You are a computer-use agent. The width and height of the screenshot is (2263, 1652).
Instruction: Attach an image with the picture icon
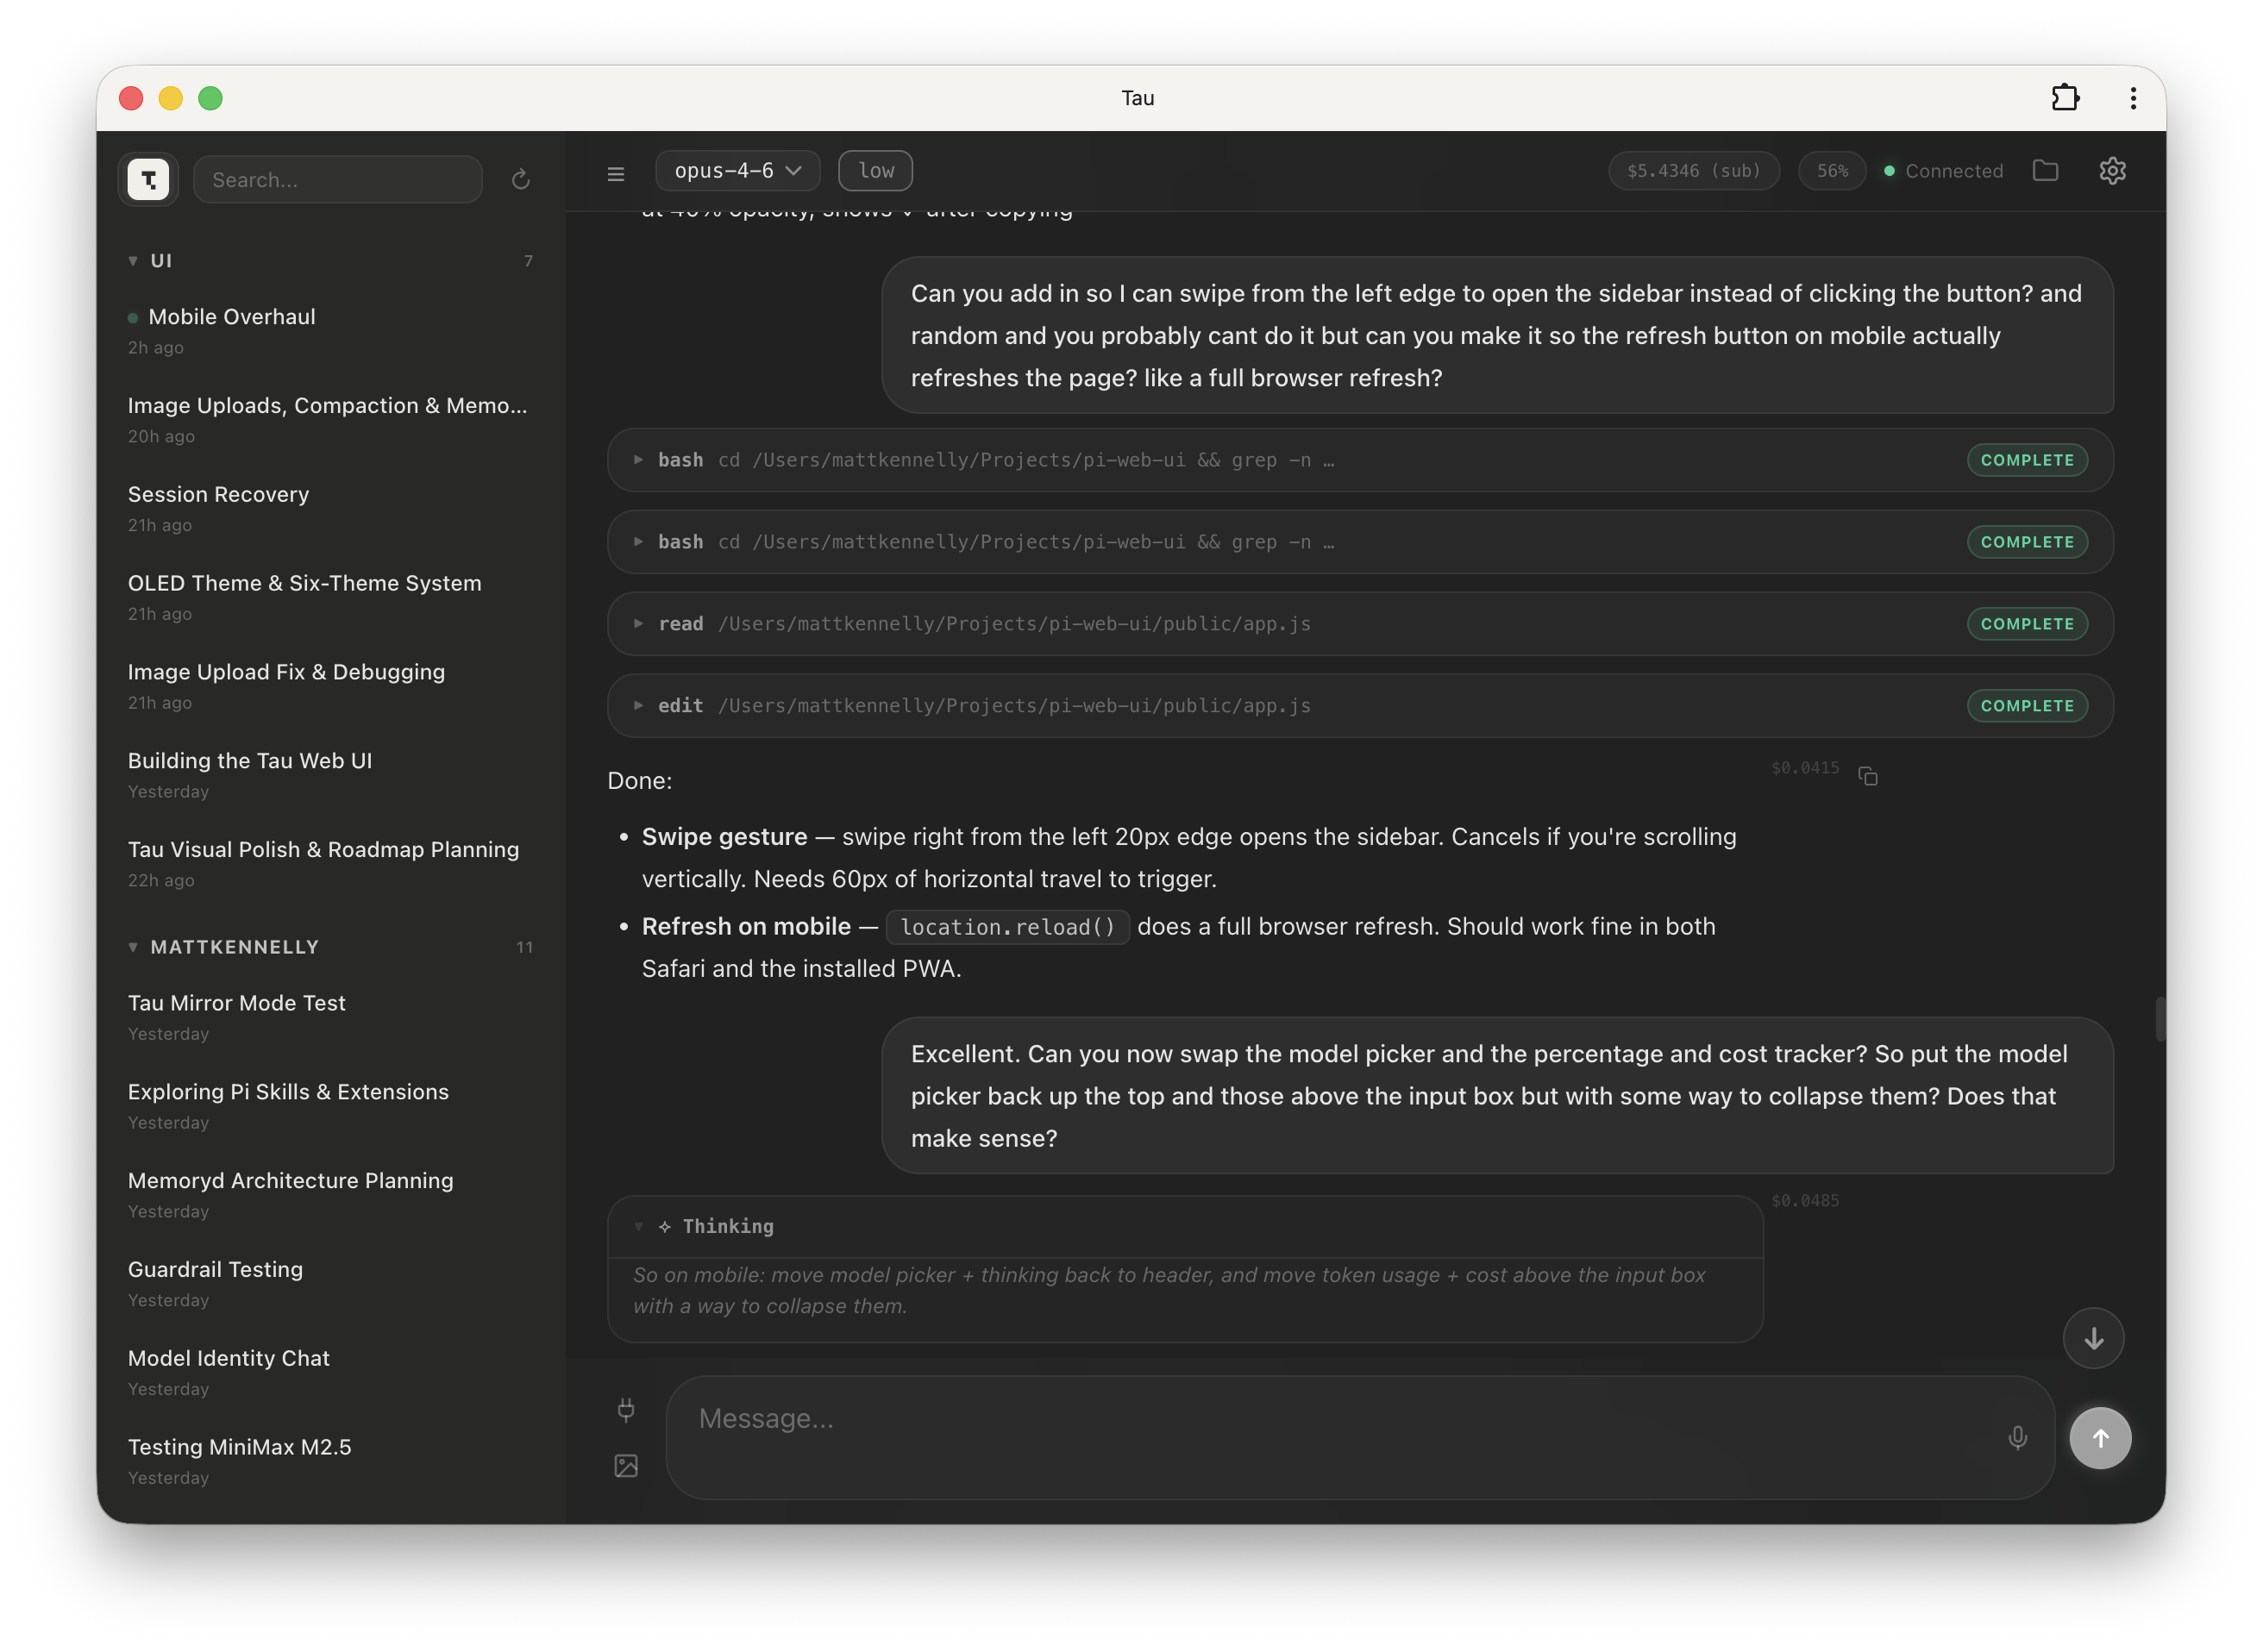click(626, 1466)
